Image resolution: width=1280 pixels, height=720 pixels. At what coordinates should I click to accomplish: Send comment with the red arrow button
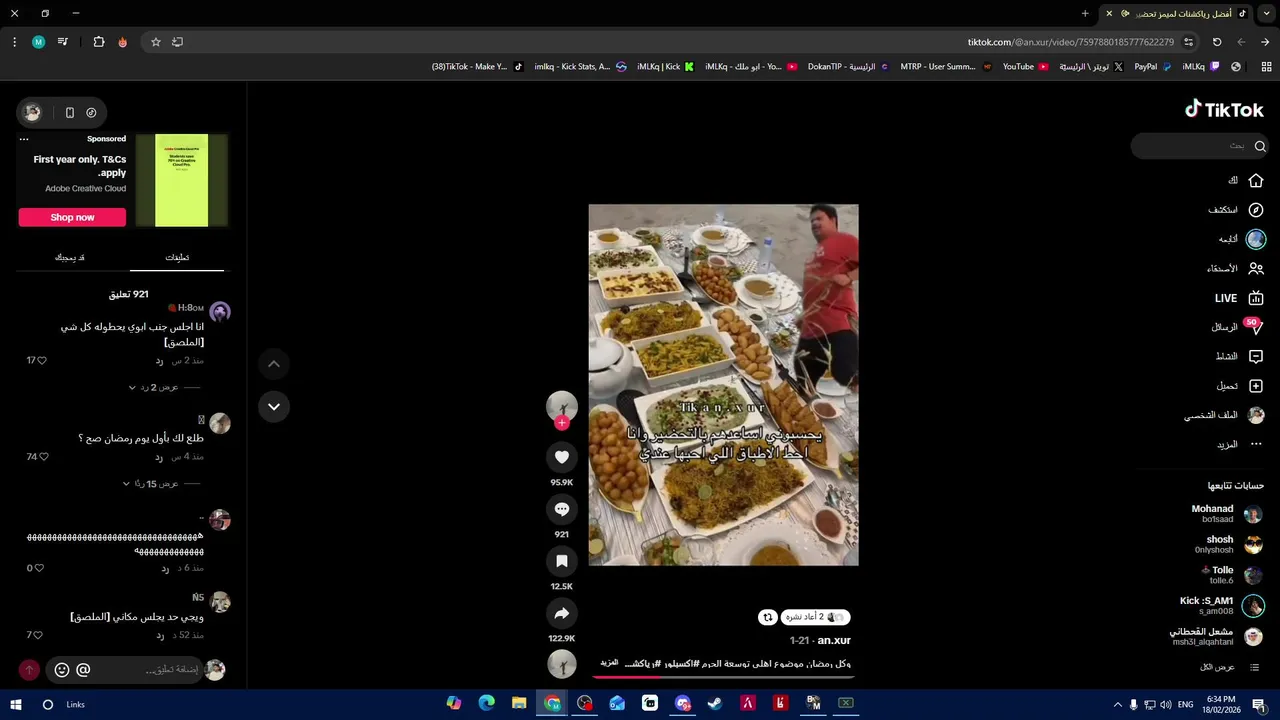point(29,670)
